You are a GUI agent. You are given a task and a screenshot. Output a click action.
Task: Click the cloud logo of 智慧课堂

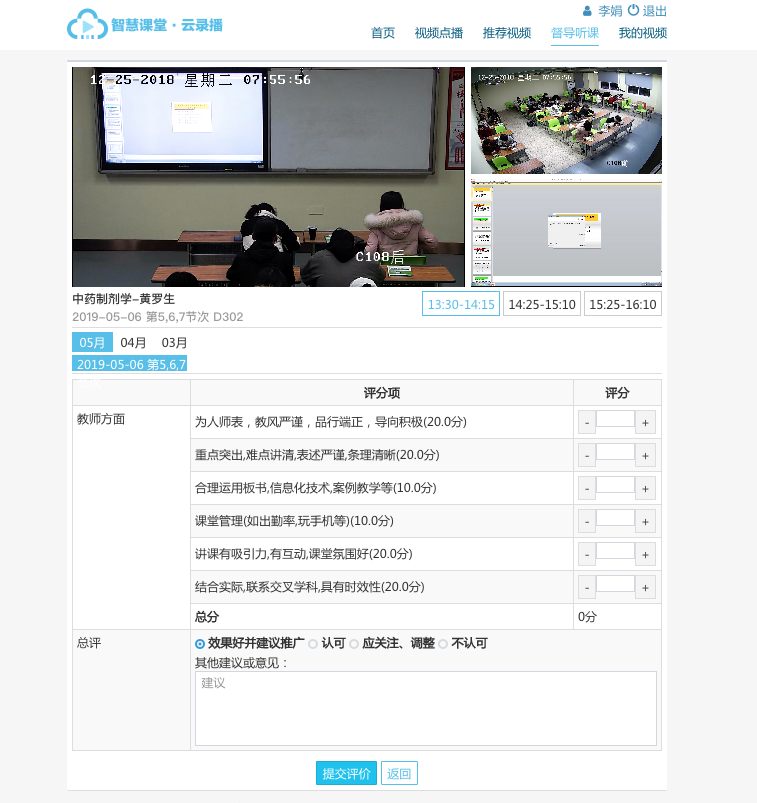(87, 25)
